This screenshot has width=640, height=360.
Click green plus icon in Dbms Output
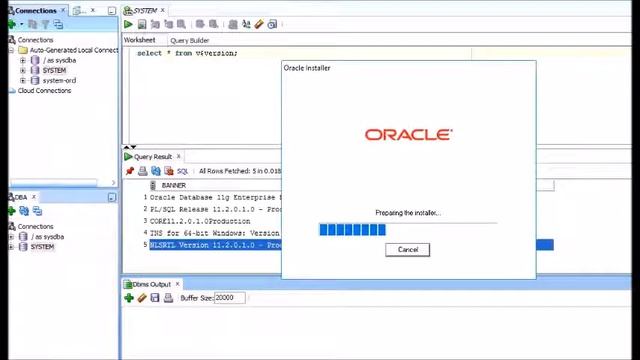pos(129,298)
